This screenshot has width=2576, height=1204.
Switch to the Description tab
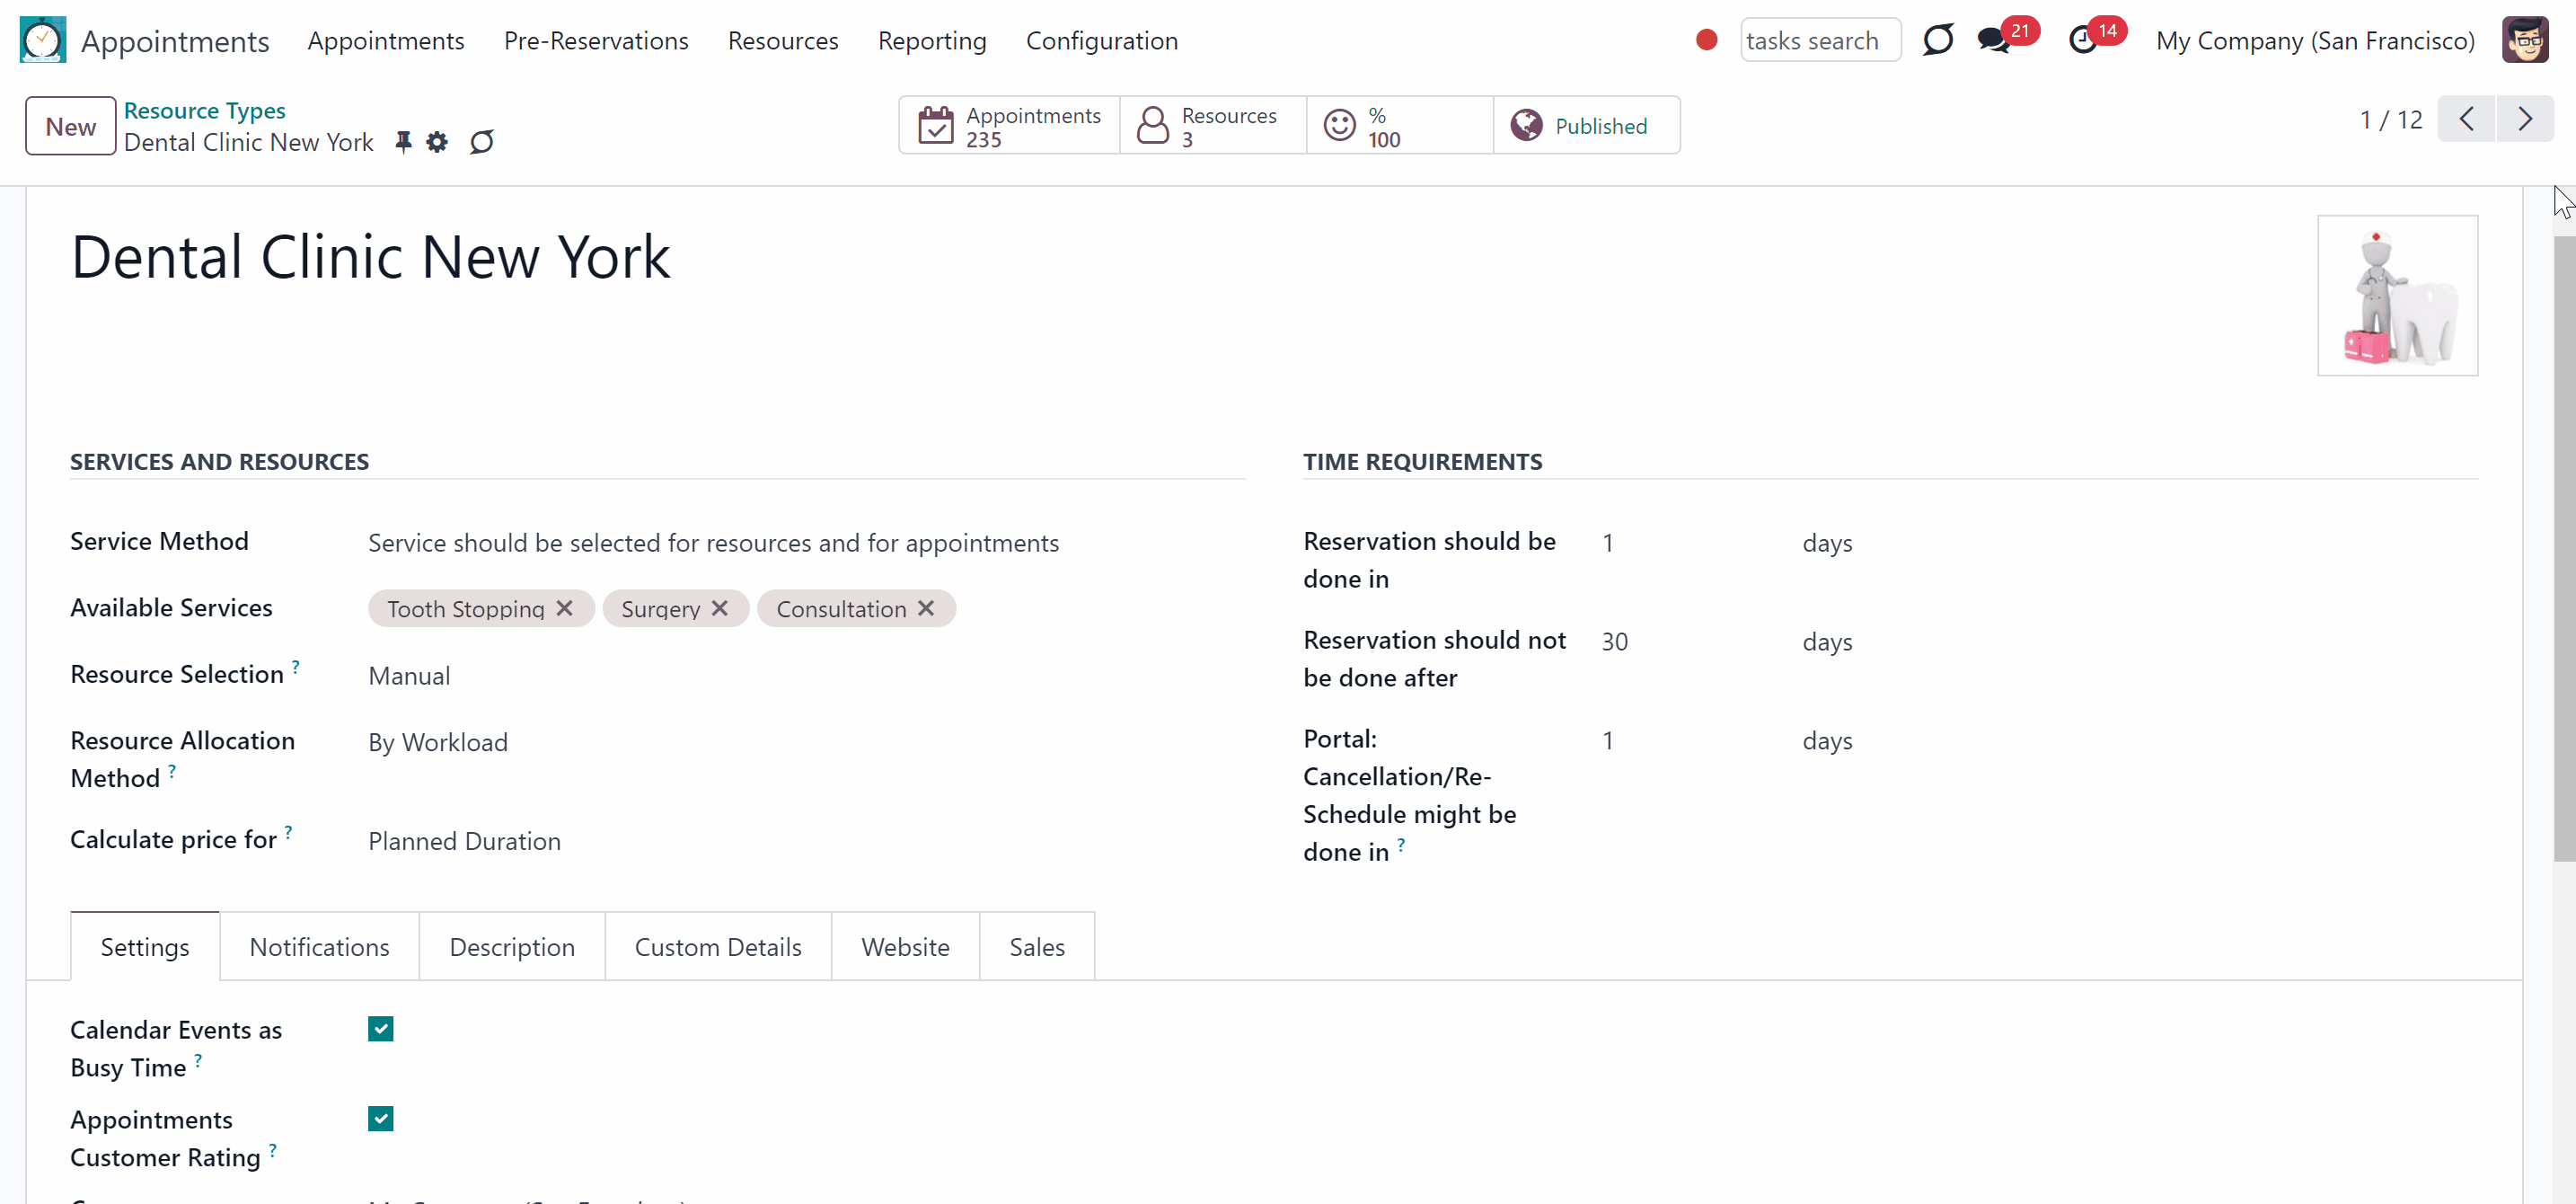(x=512, y=947)
